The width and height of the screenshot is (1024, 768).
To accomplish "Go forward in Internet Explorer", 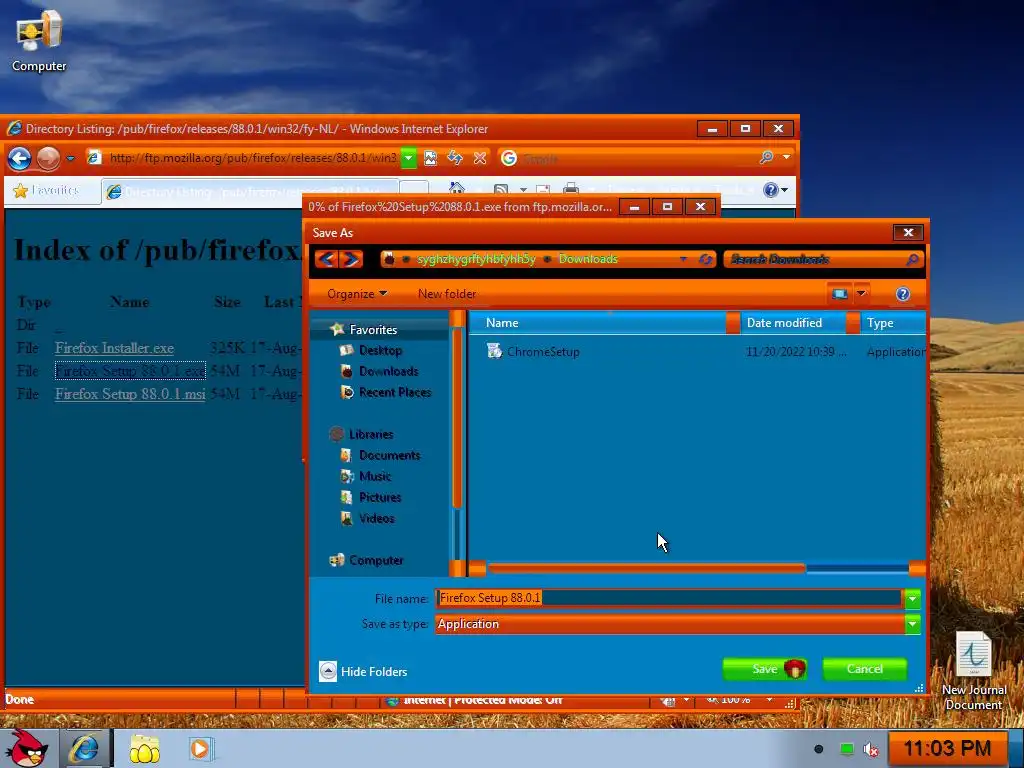I will point(48,158).
